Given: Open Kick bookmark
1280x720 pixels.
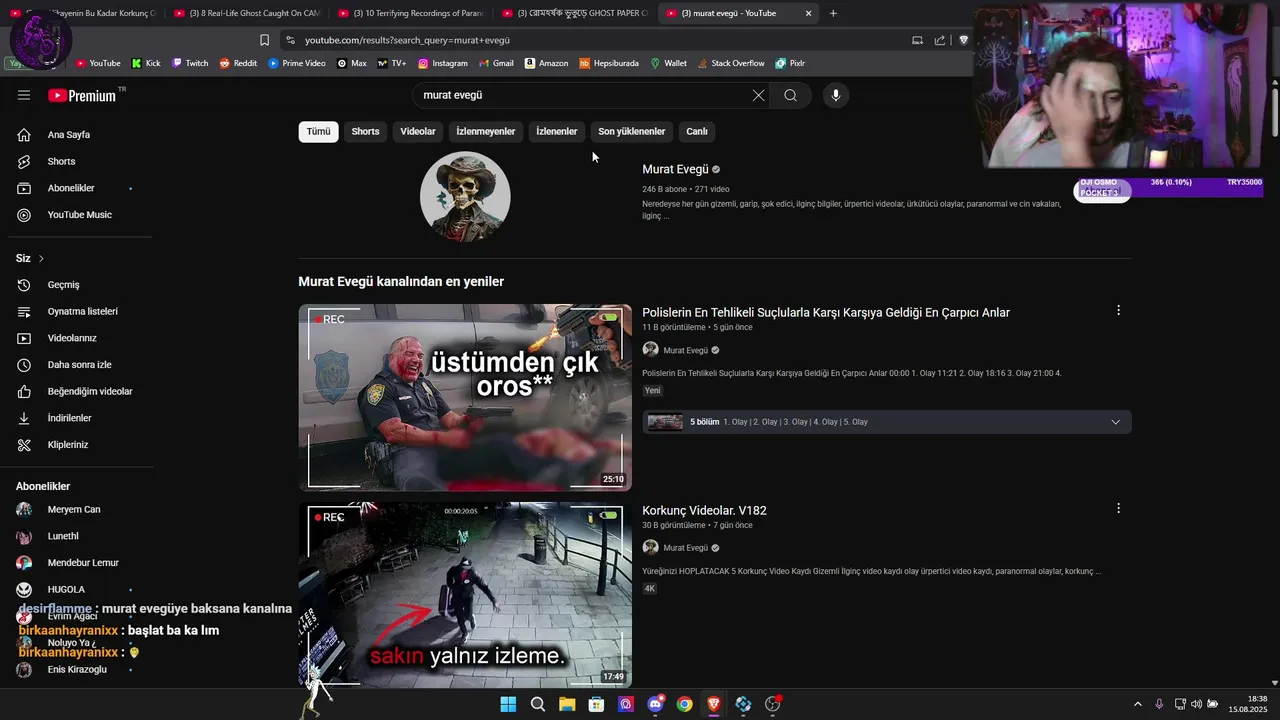Looking at the screenshot, I should coord(146,63).
